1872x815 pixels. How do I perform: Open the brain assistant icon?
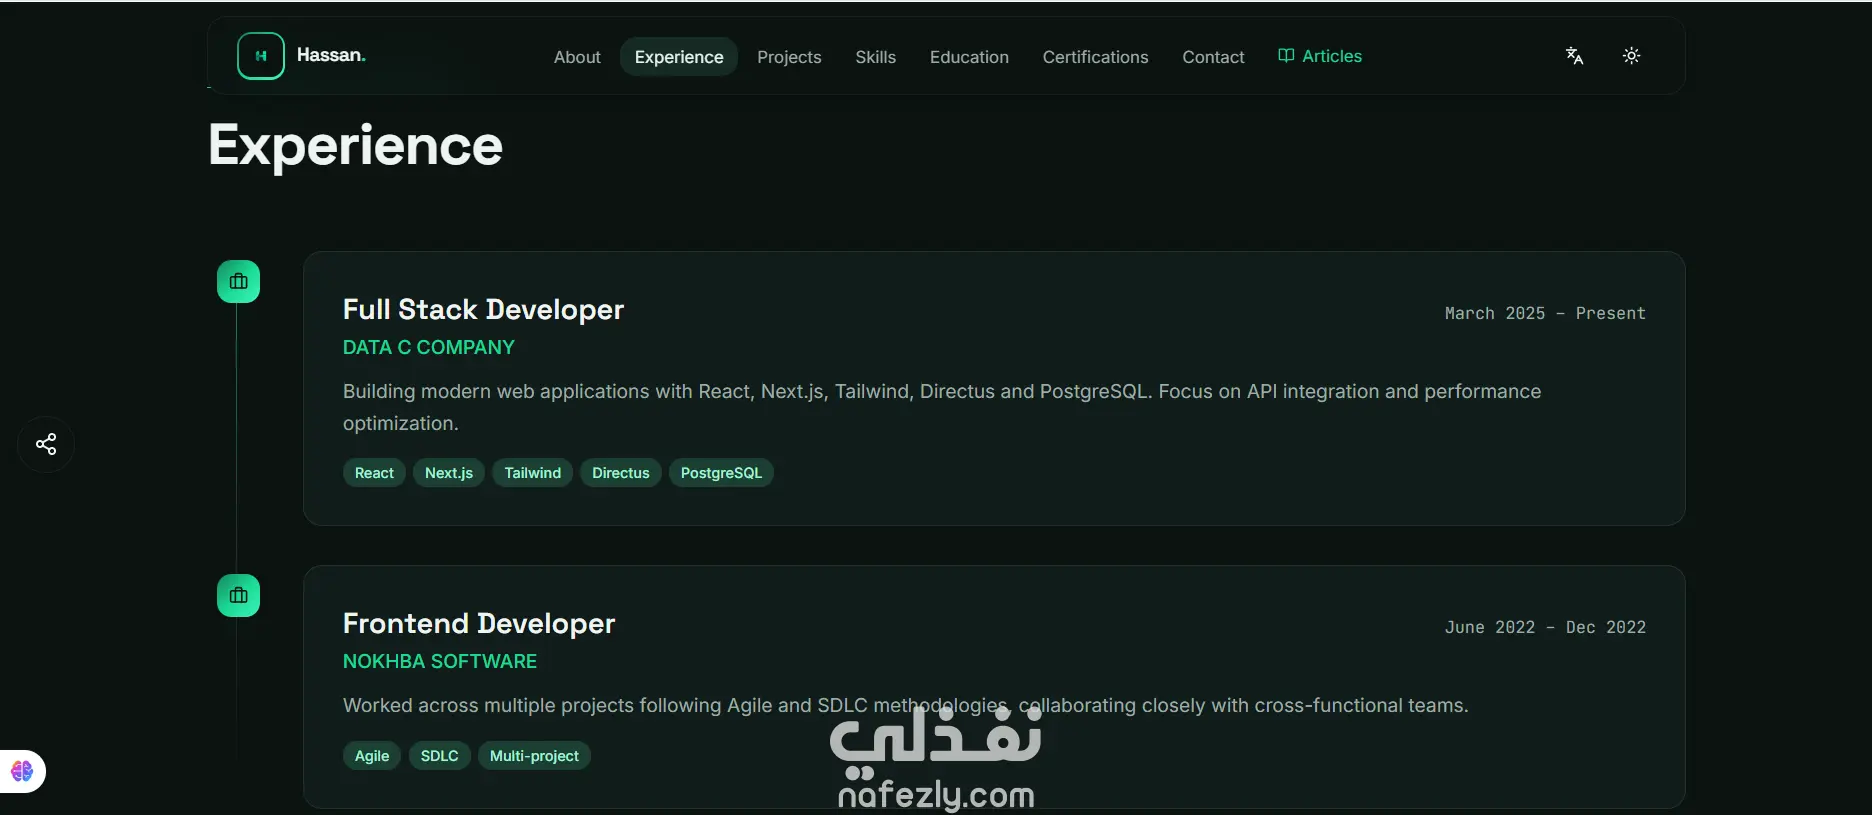22,771
